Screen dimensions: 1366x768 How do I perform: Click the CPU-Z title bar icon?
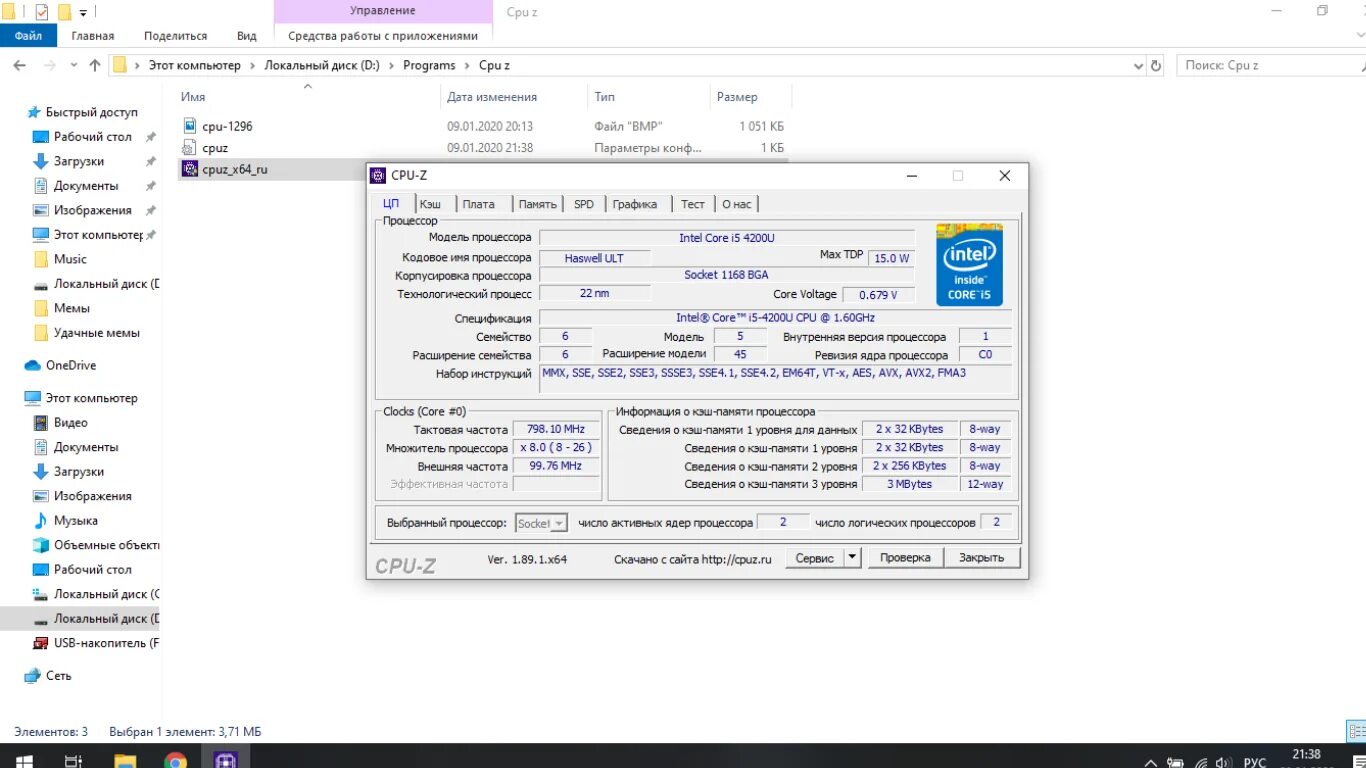pos(378,176)
